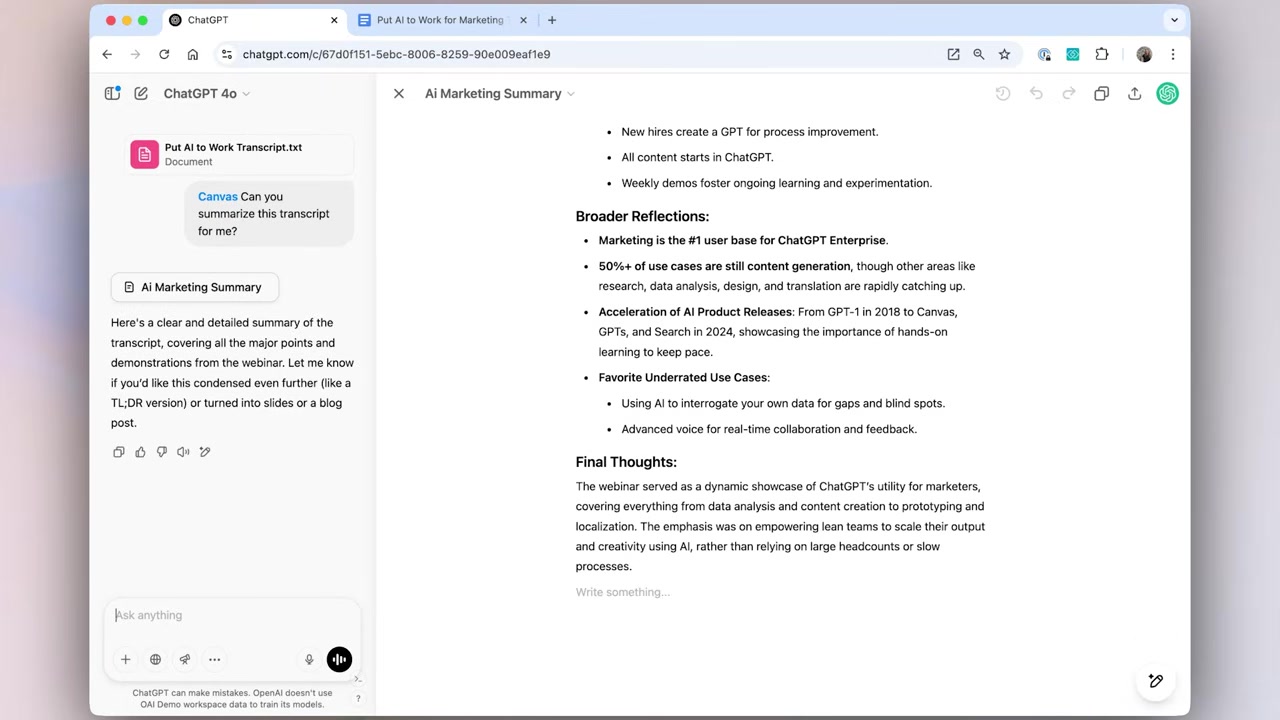Bookmark this page with the star
This screenshot has width=1280, height=720.
[x=1004, y=54]
